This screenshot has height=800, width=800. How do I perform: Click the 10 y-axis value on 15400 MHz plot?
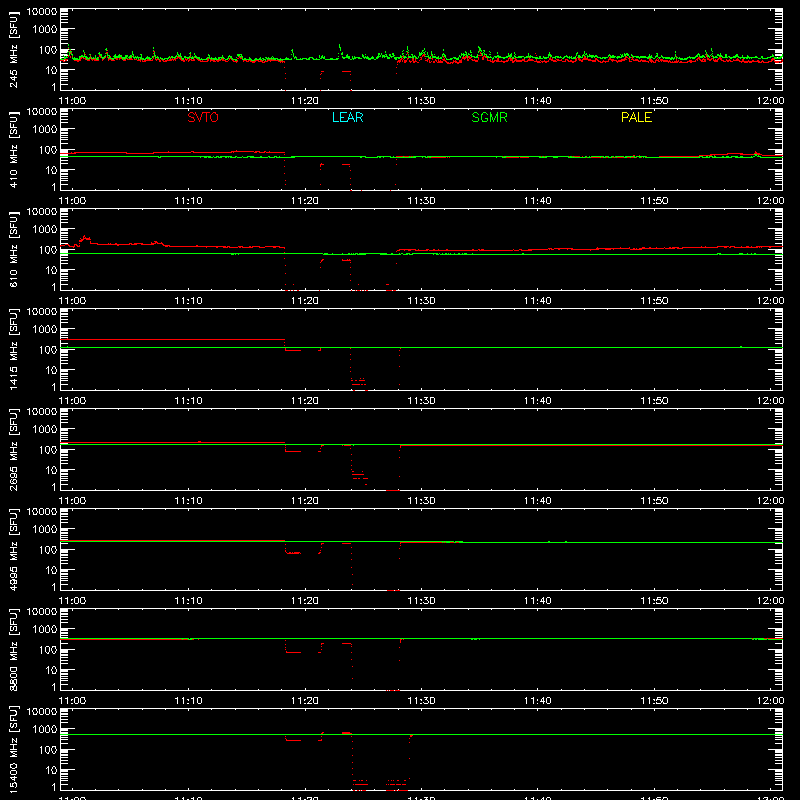(52, 770)
